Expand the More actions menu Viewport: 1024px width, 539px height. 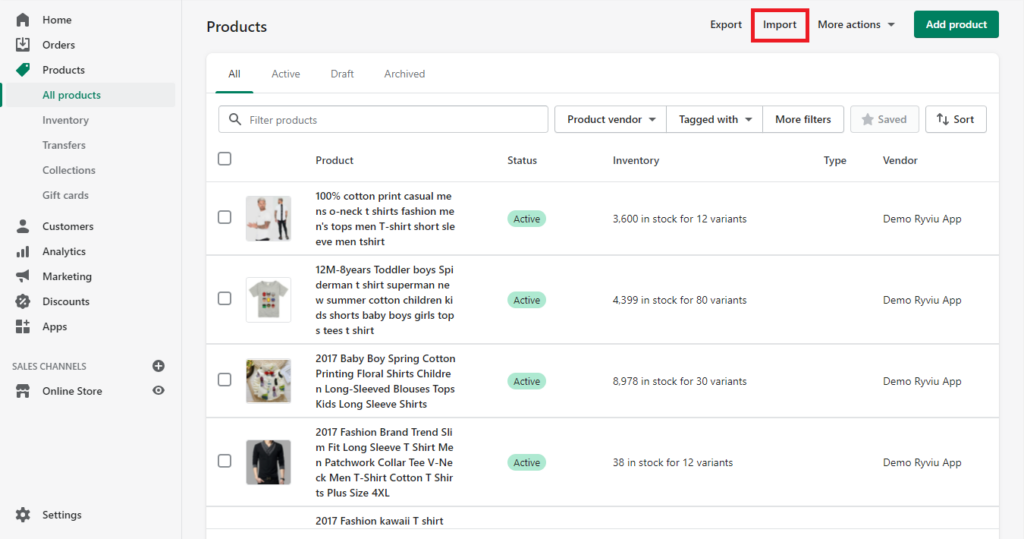(x=855, y=25)
